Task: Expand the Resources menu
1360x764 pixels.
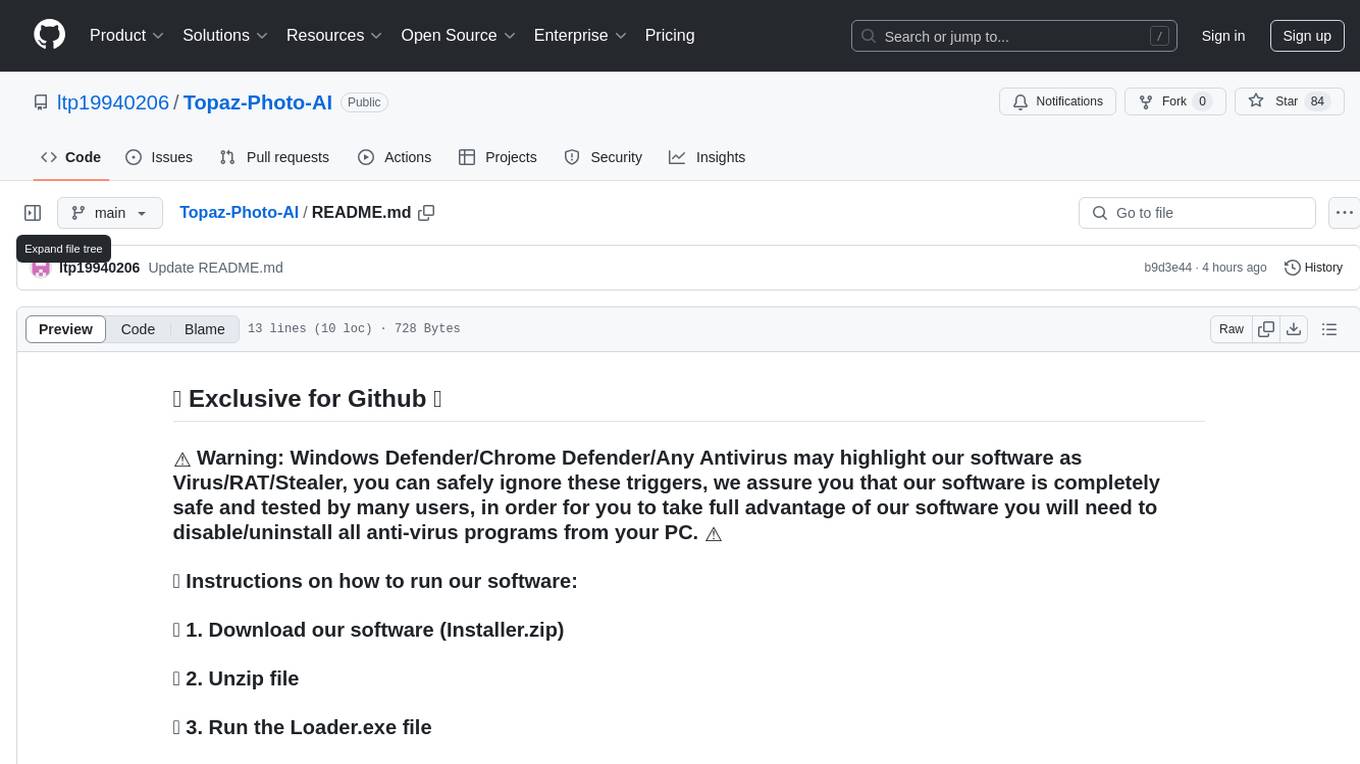Action: 334,35
